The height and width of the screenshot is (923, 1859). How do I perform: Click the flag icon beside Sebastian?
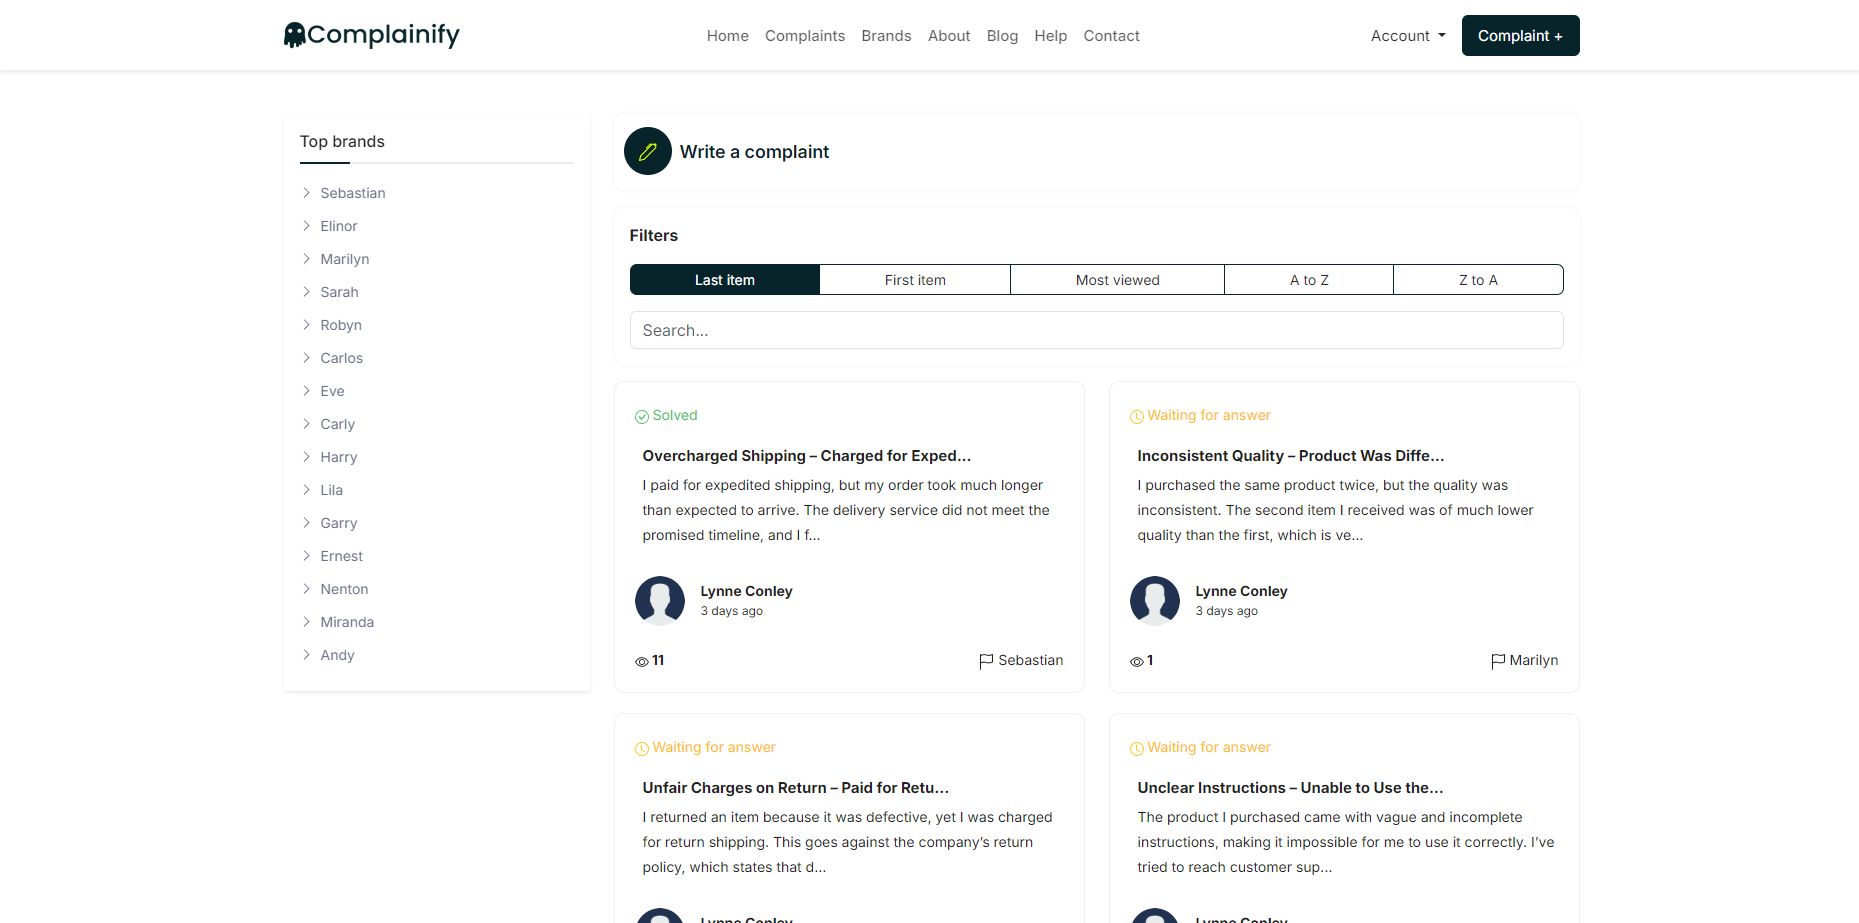tap(986, 661)
